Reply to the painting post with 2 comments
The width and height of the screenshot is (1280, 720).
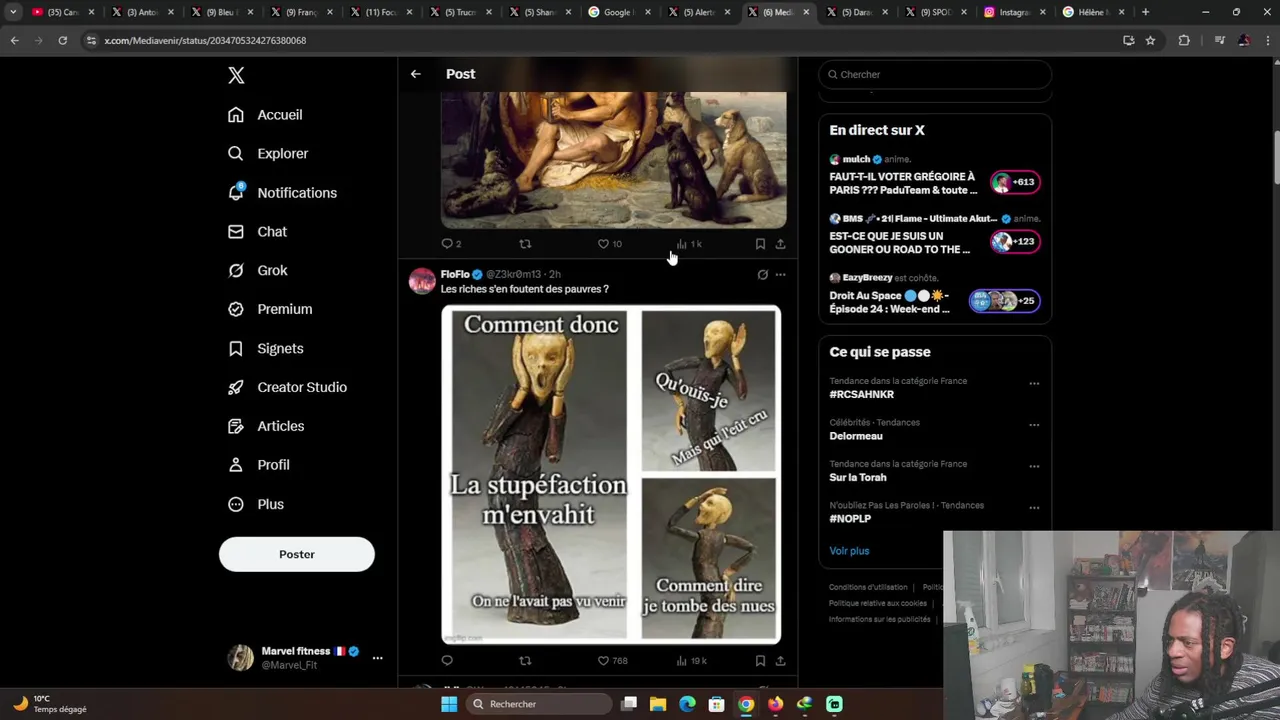pyautogui.click(x=451, y=244)
